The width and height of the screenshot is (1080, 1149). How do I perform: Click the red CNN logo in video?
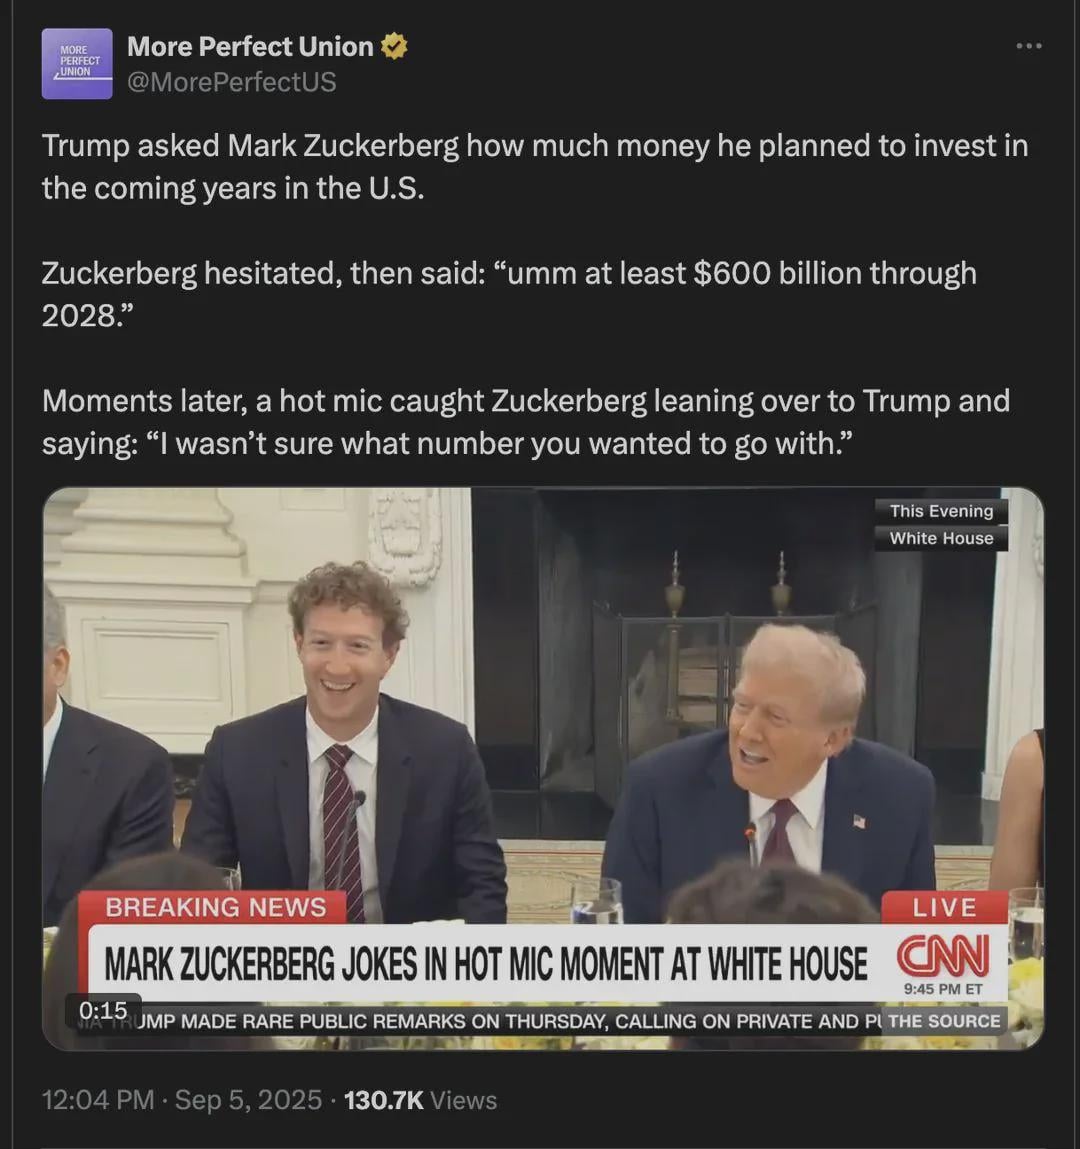943,955
